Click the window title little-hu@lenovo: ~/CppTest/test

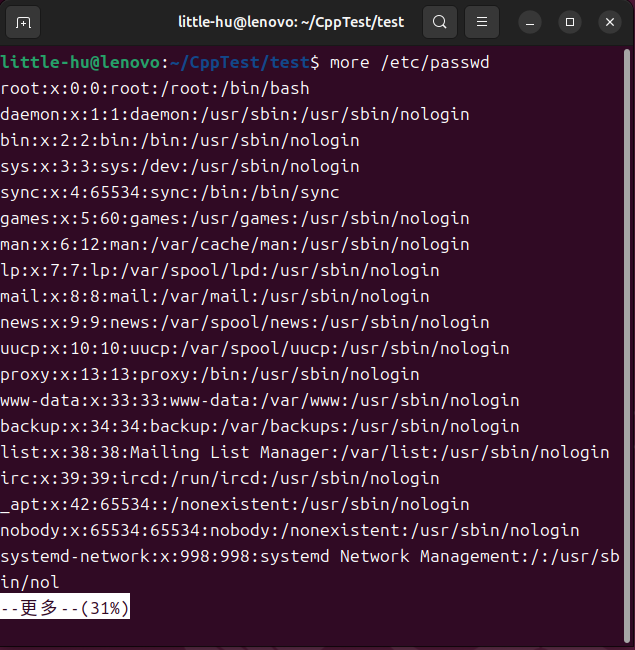(291, 22)
